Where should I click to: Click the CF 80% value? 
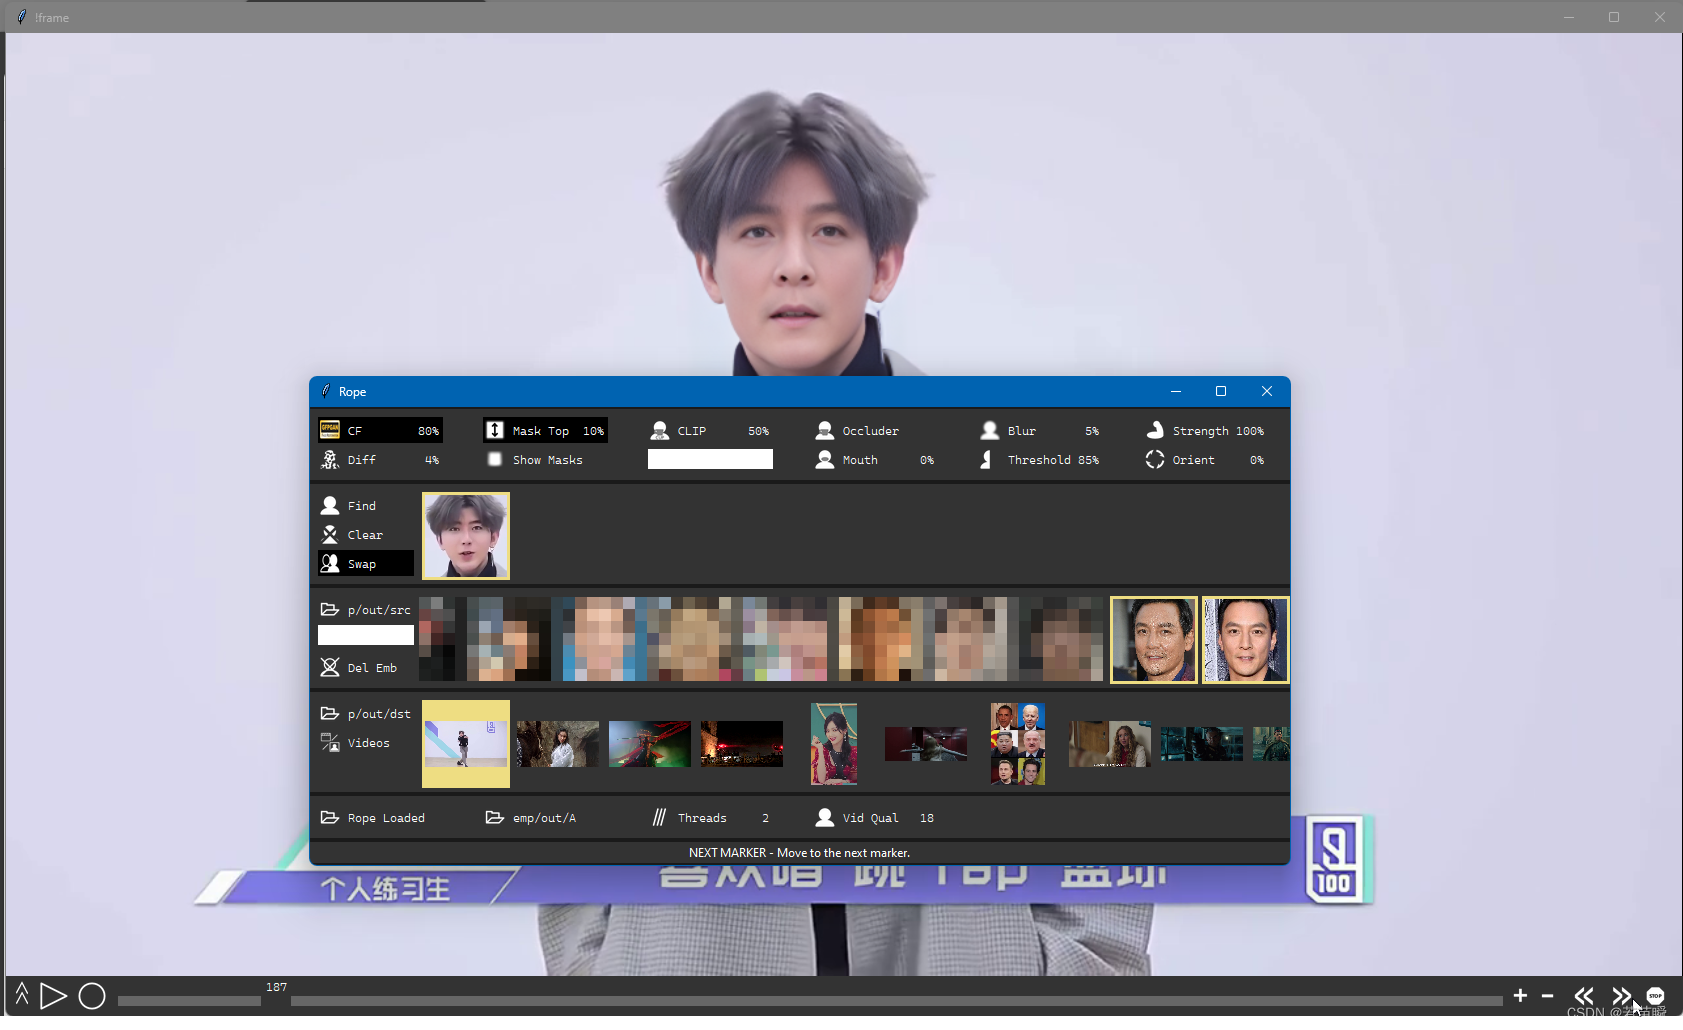coord(428,431)
